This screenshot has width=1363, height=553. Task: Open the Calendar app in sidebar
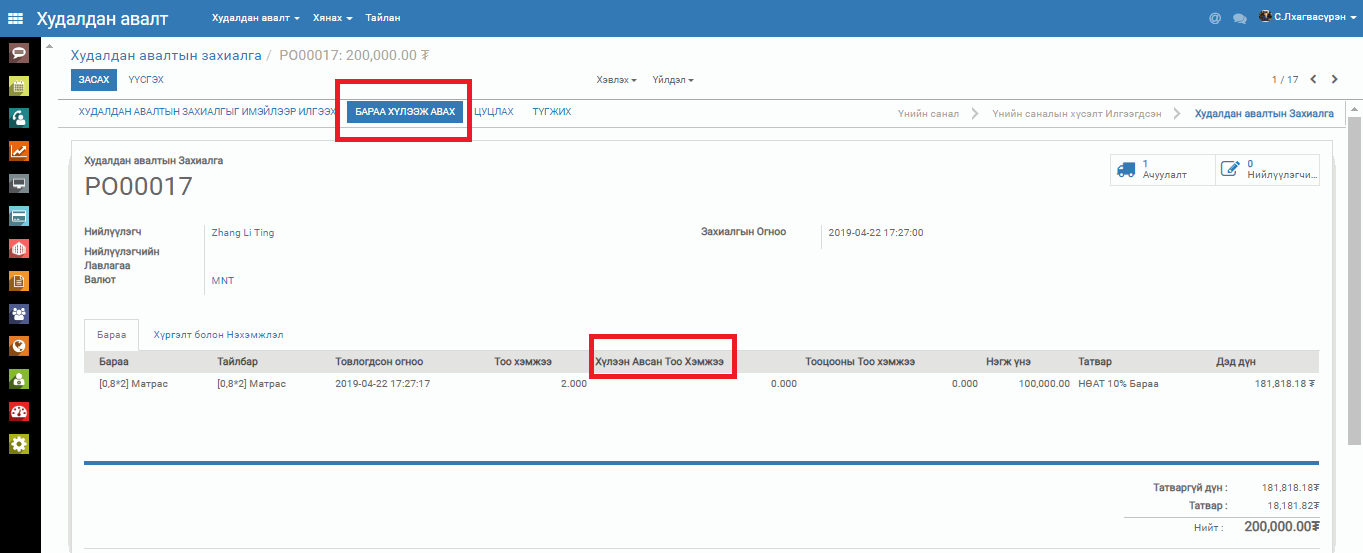point(19,86)
